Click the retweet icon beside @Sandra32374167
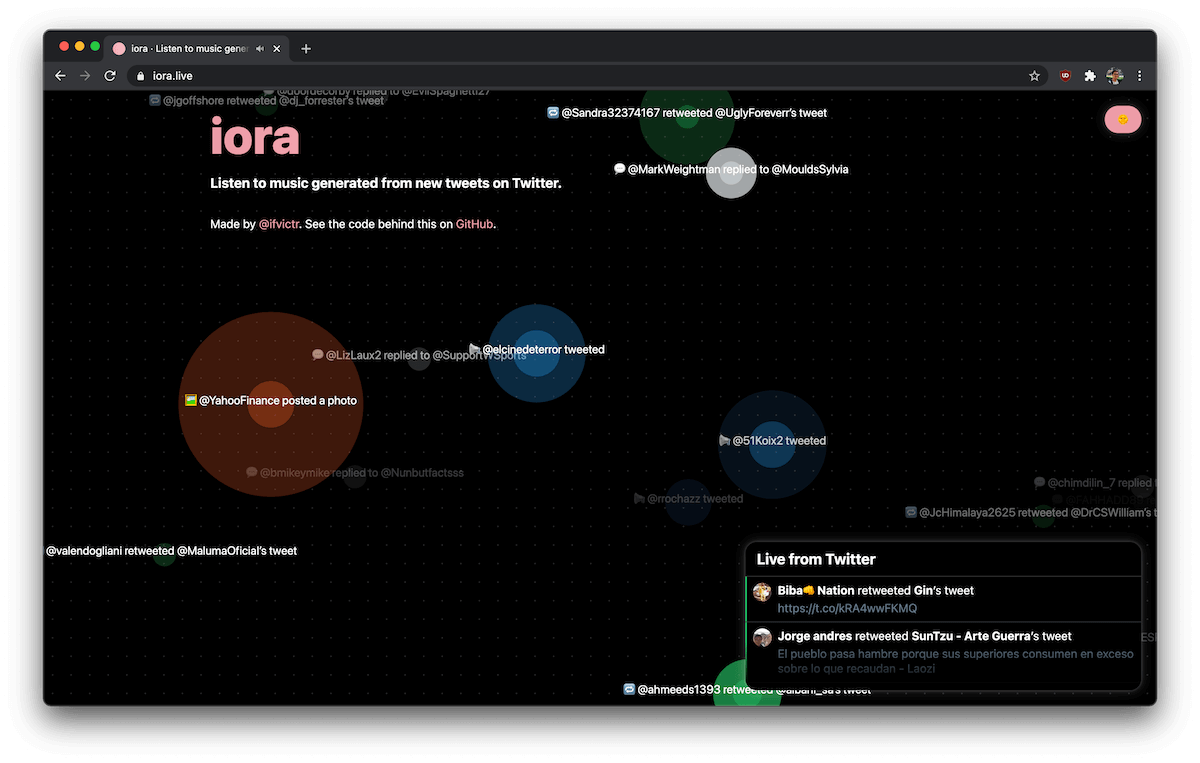Viewport: 1200px width, 763px height. (x=553, y=113)
